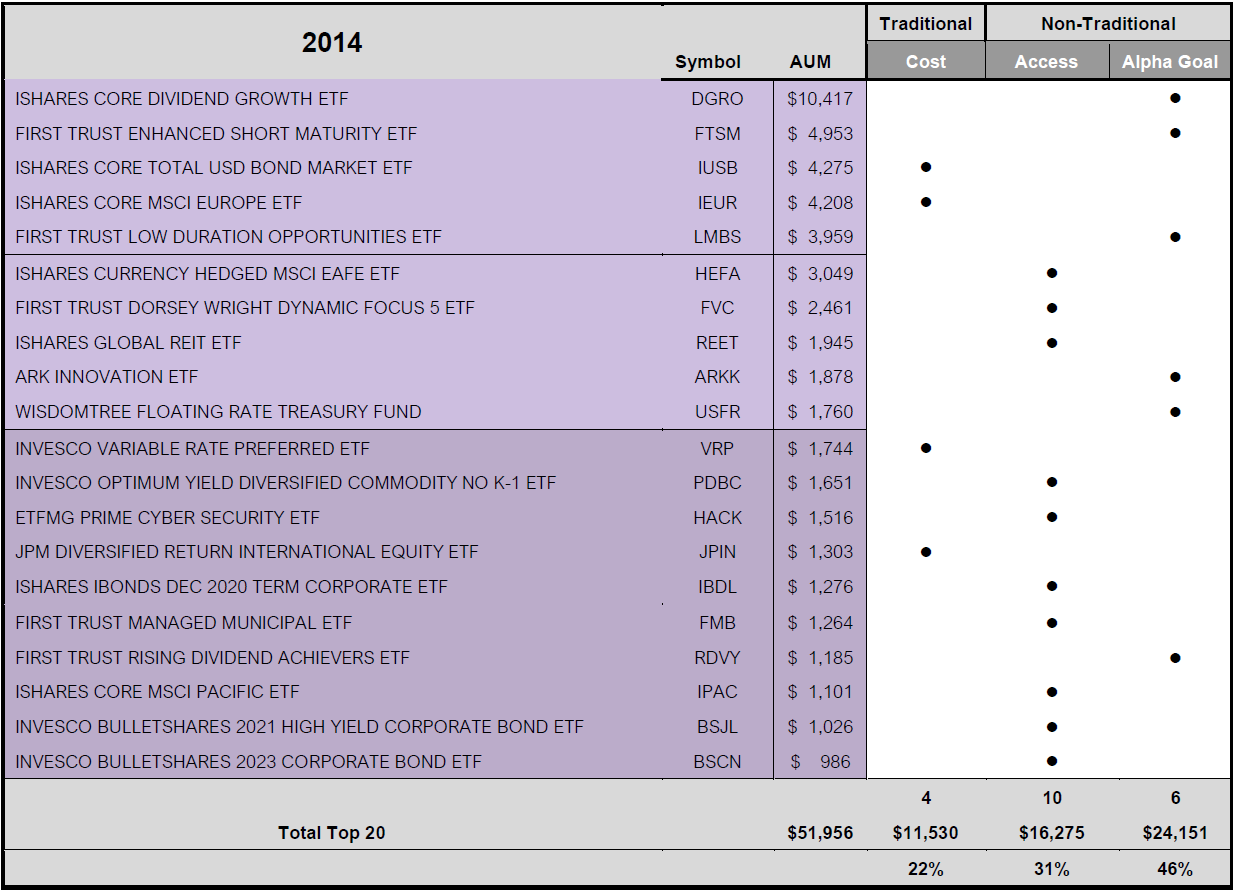Click the "$ 3,049" AUM value
Screen dimensions: 1233x891
pos(820,273)
